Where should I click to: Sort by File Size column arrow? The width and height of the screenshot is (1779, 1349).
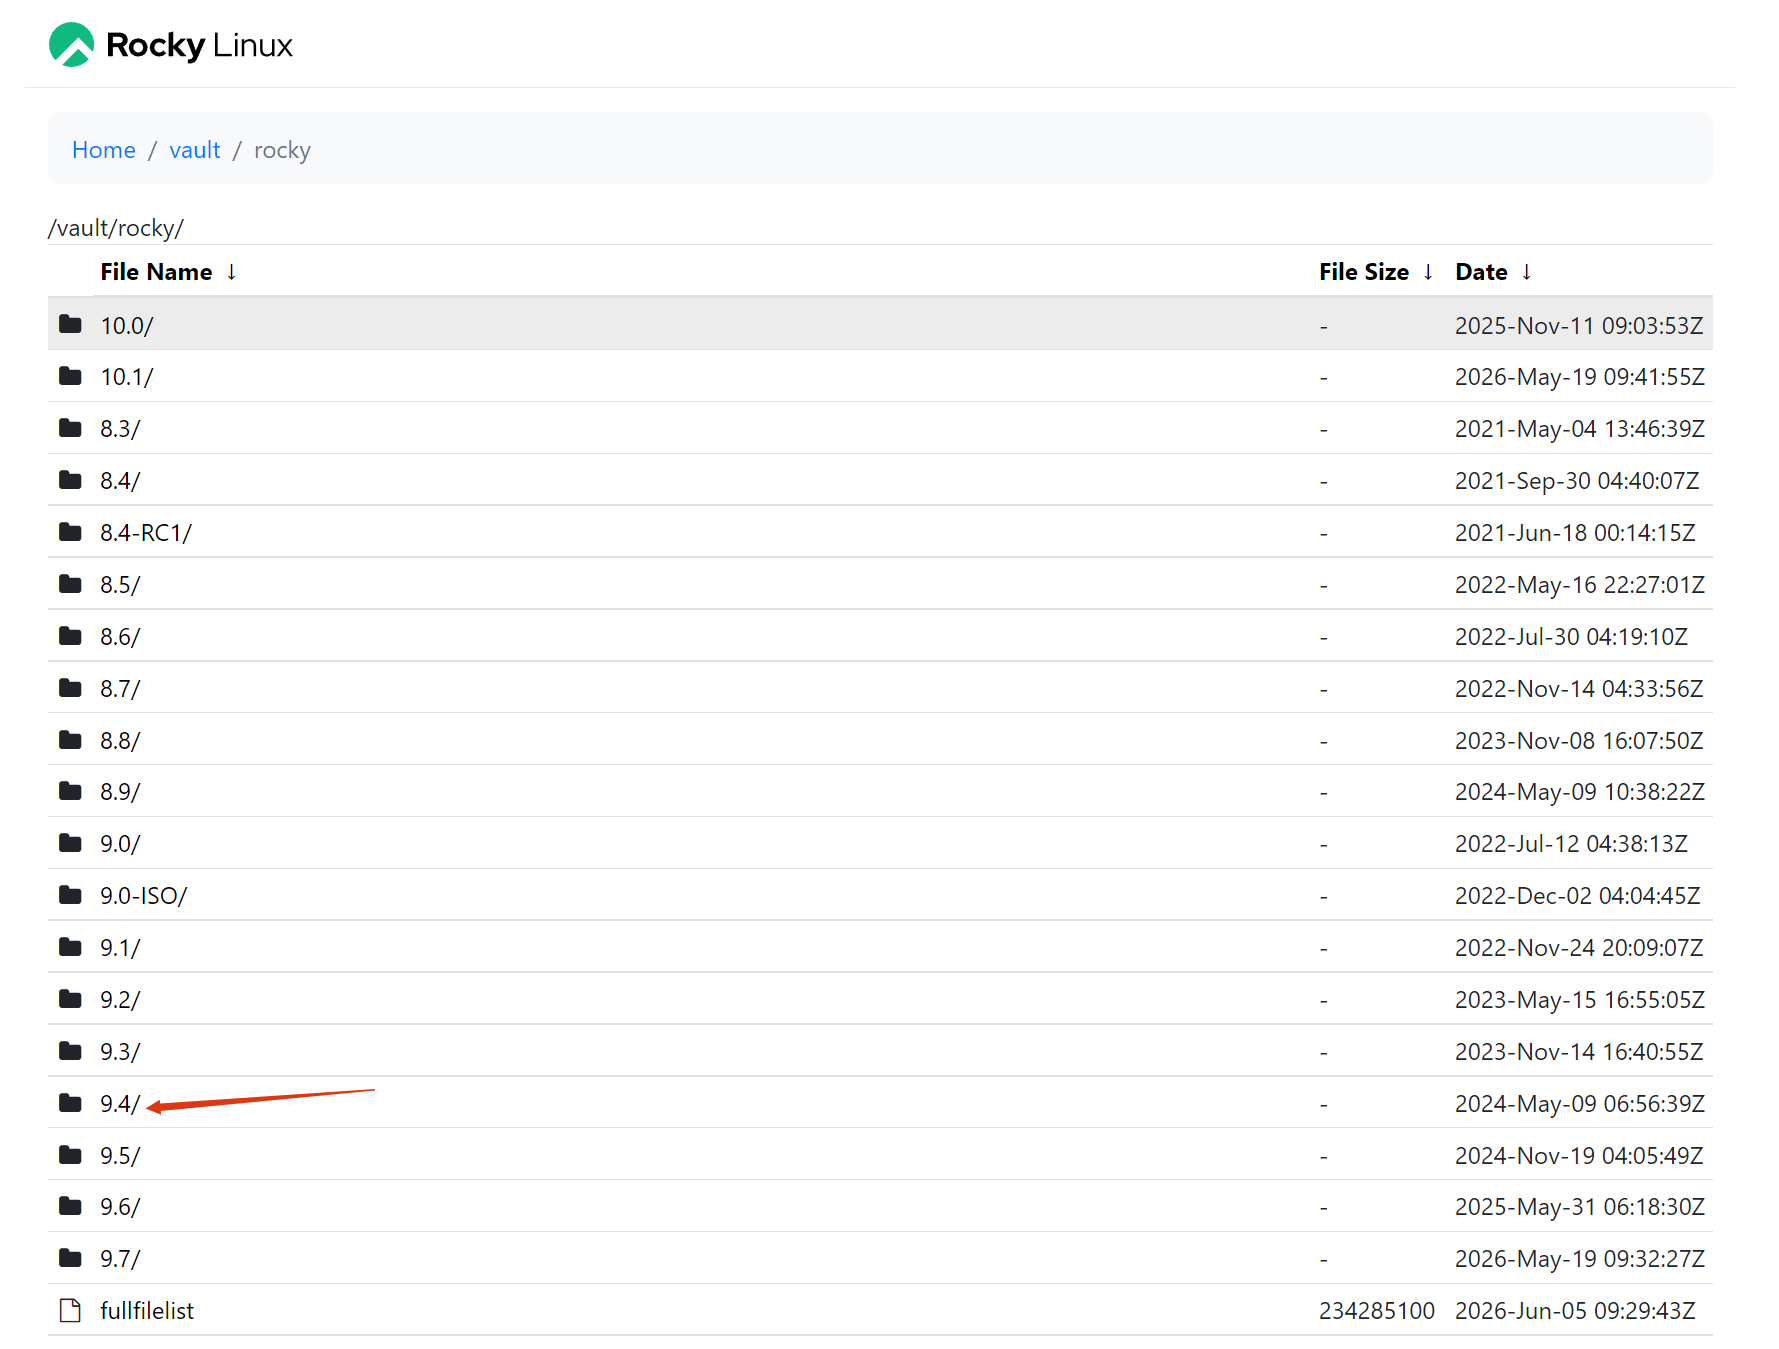(x=1428, y=272)
